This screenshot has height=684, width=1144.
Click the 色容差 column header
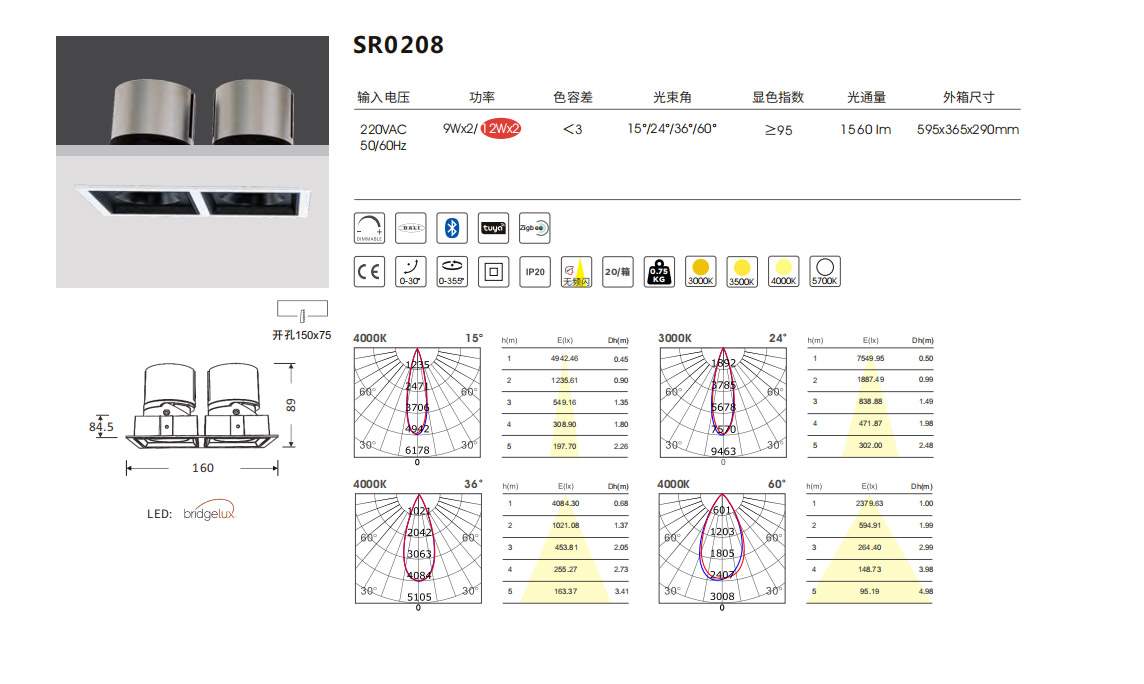[x=573, y=97]
